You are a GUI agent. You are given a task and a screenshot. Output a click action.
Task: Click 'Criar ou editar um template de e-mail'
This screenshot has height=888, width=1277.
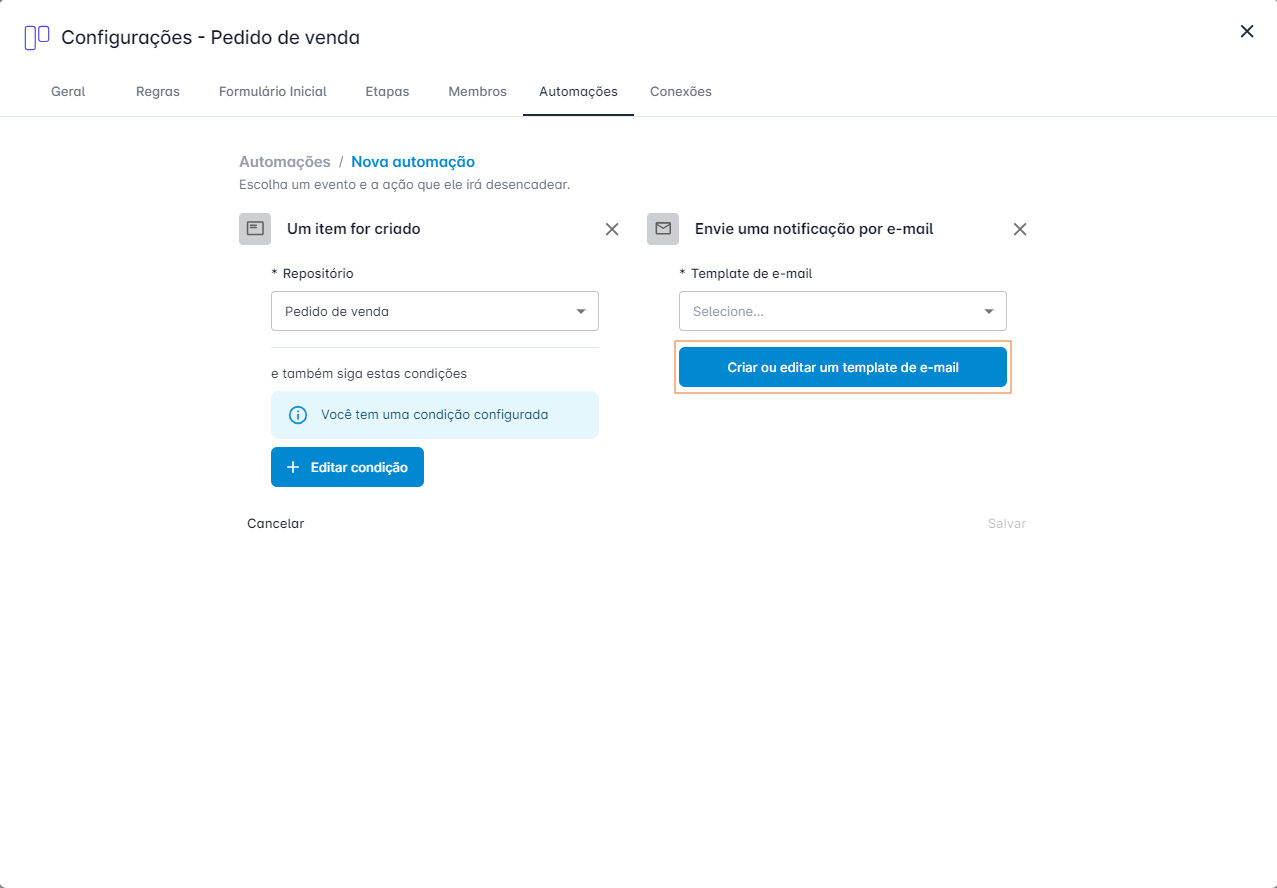tap(843, 367)
